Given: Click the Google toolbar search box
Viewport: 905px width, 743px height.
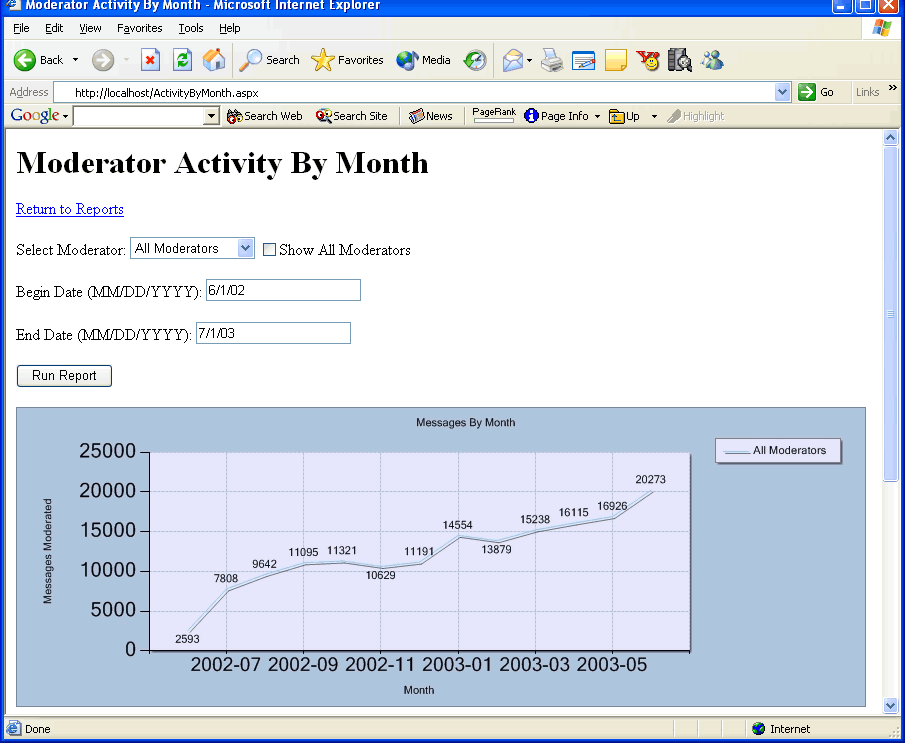Looking at the screenshot, I should (139, 117).
